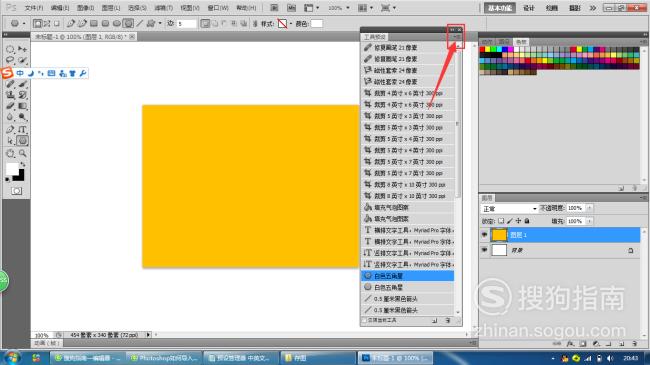Select the Pen tool in toolbox
Viewport: 650px width, 365px height.
[10, 129]
